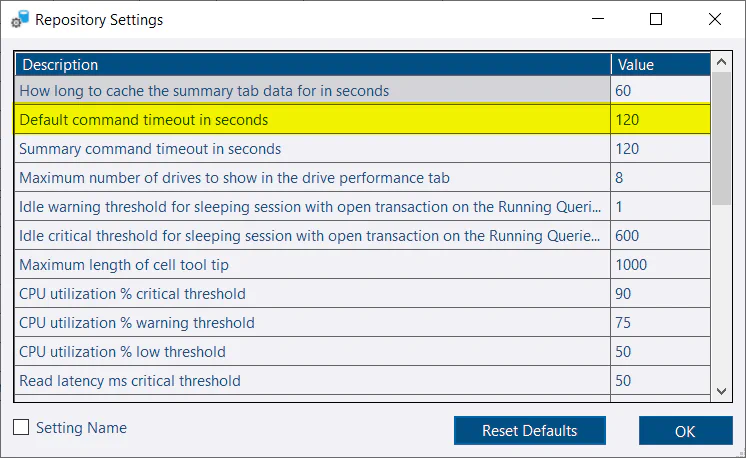This screenshot has width=746, height=458.
Task: Edit idle critical threshold value 600
Action: pyautogui.click(x=660, y=236)
